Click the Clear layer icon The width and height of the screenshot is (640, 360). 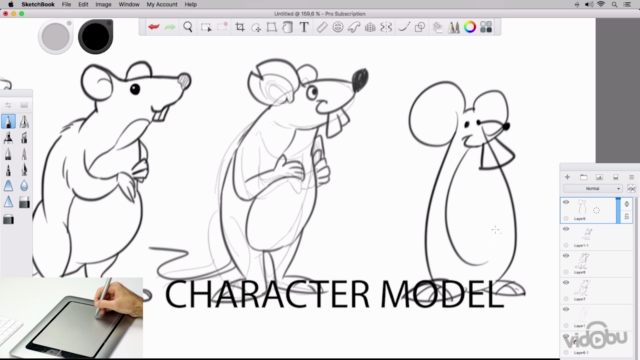pyautogui.click(x=616, y=177)
